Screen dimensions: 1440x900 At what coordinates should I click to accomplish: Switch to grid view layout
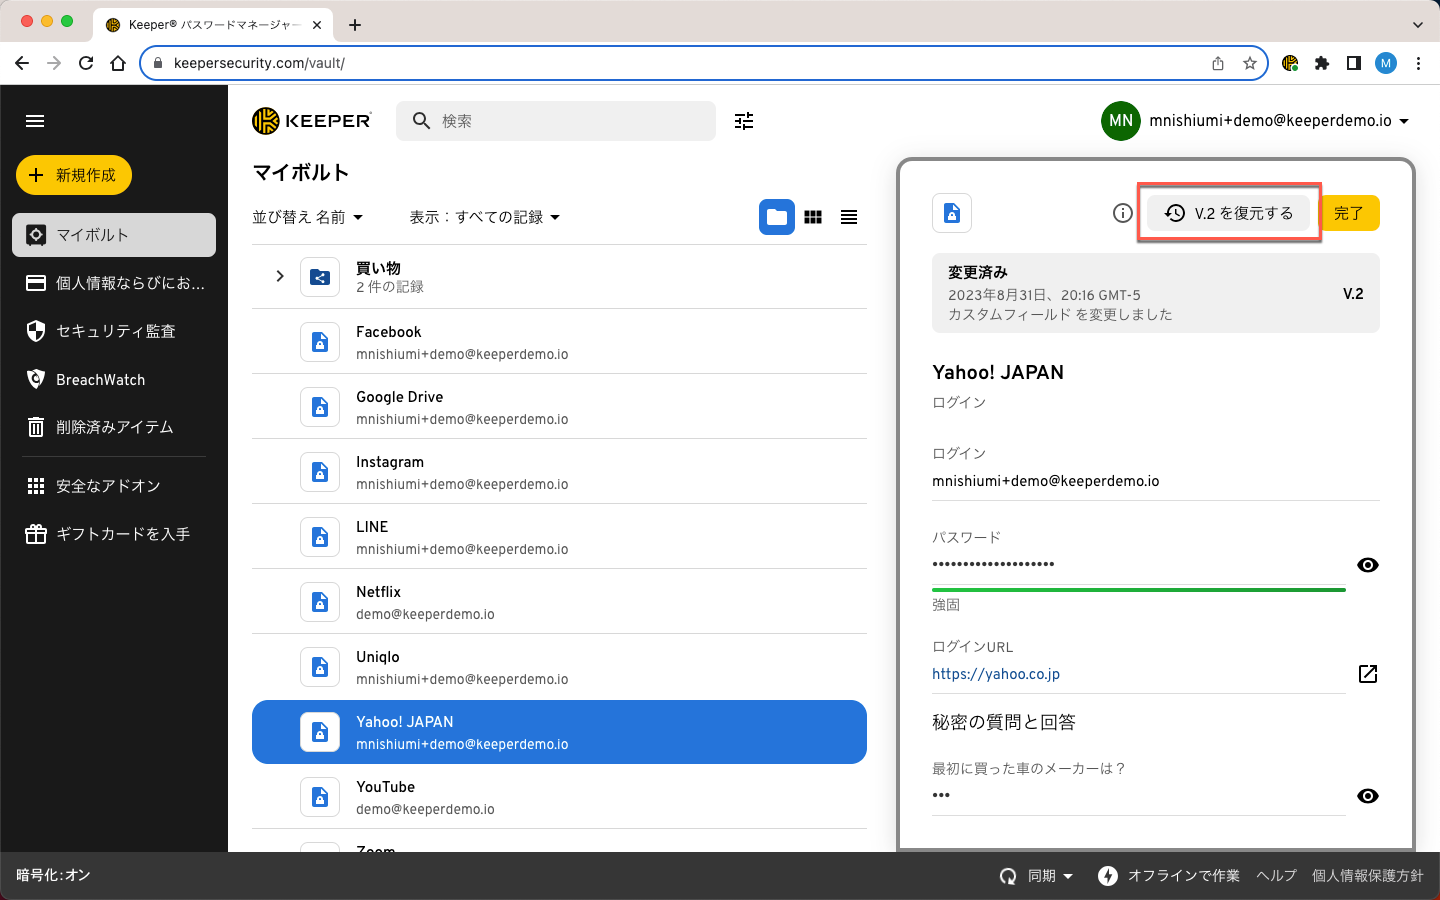(813, 217)
